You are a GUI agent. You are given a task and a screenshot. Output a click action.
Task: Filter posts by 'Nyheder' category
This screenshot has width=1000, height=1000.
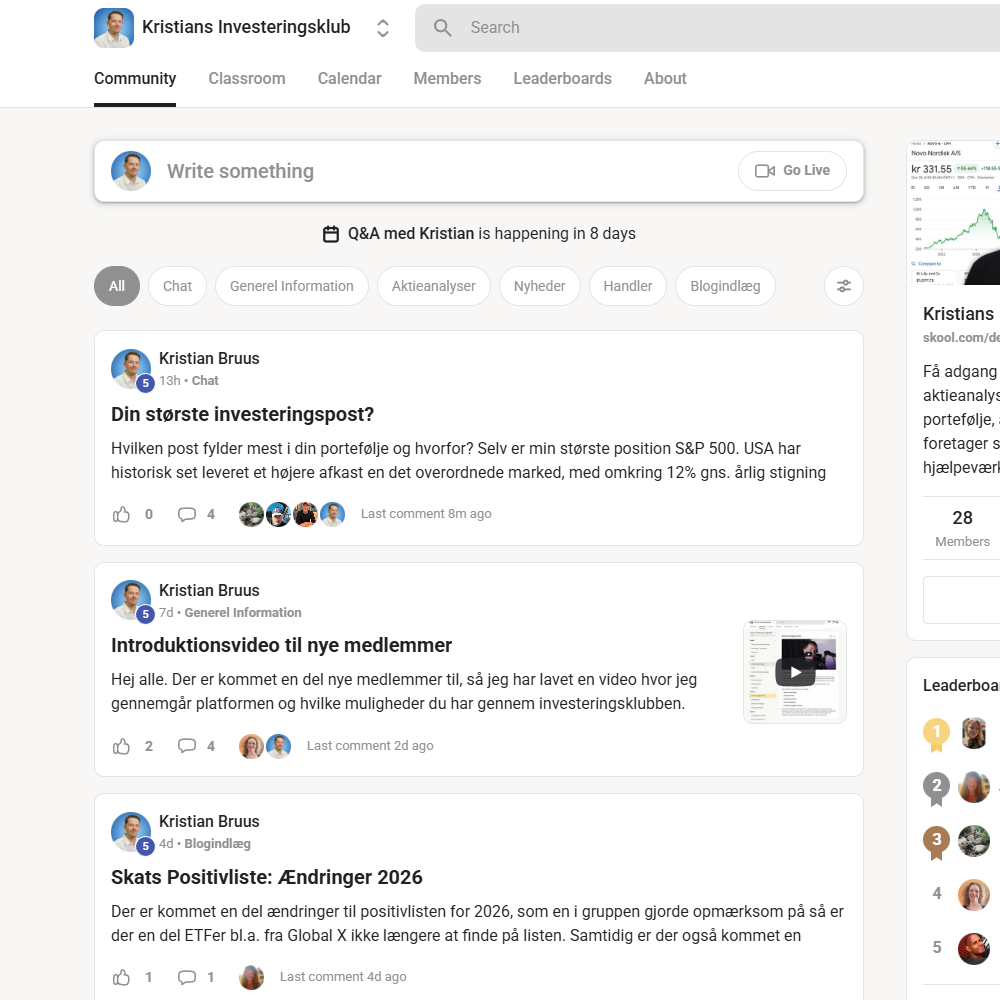(540, 286)
